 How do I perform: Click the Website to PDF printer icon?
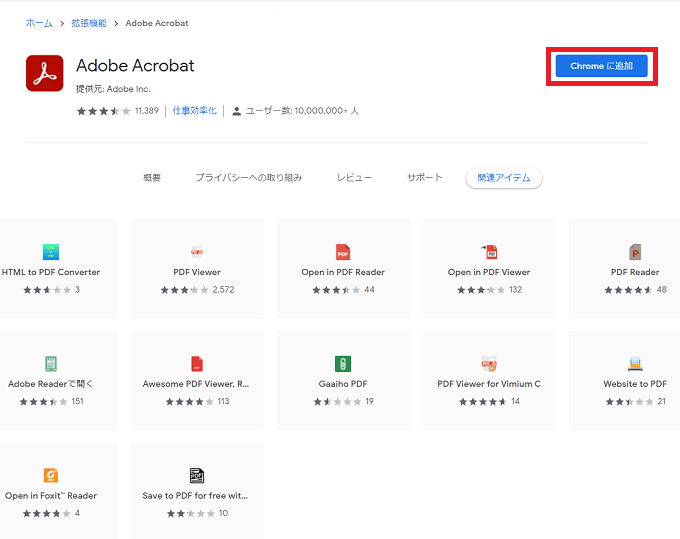pyautogui.click(x=635, y=364)
